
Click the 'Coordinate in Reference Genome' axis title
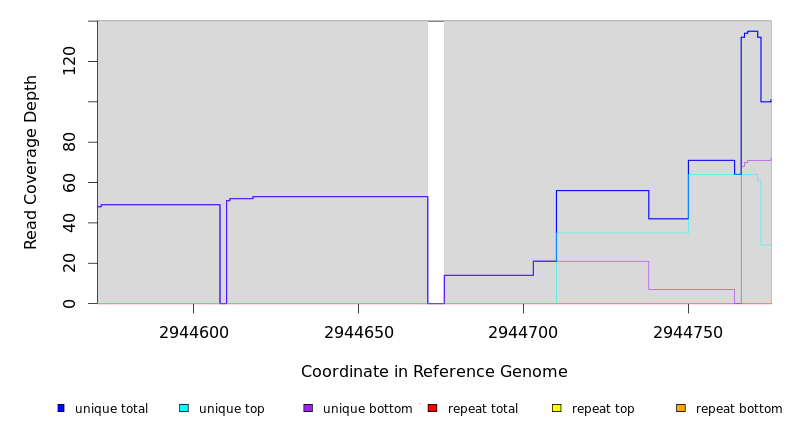(x=434, y=372)
